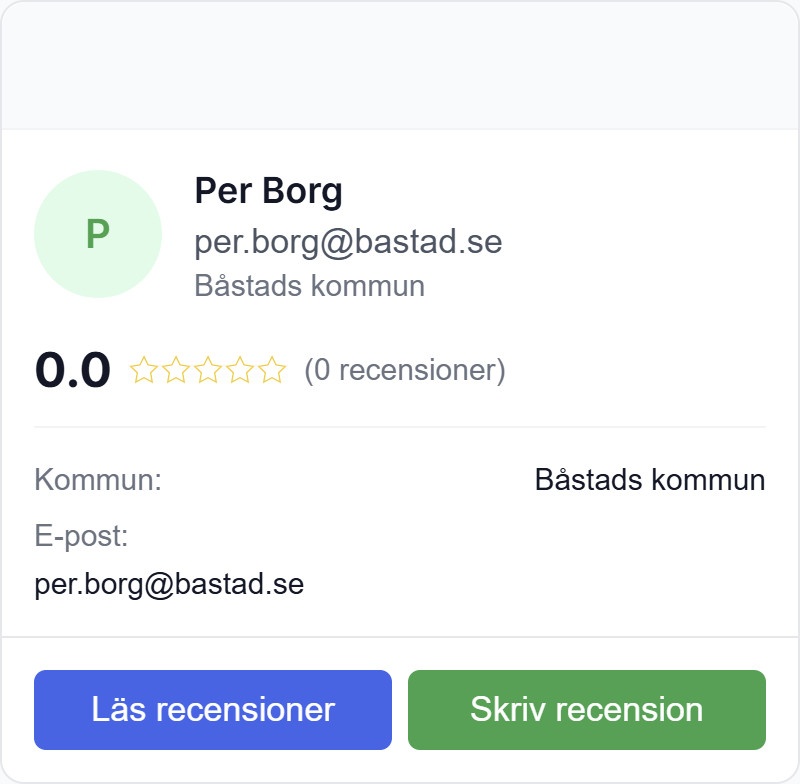Click the green P avatar circle

(98, 234)
